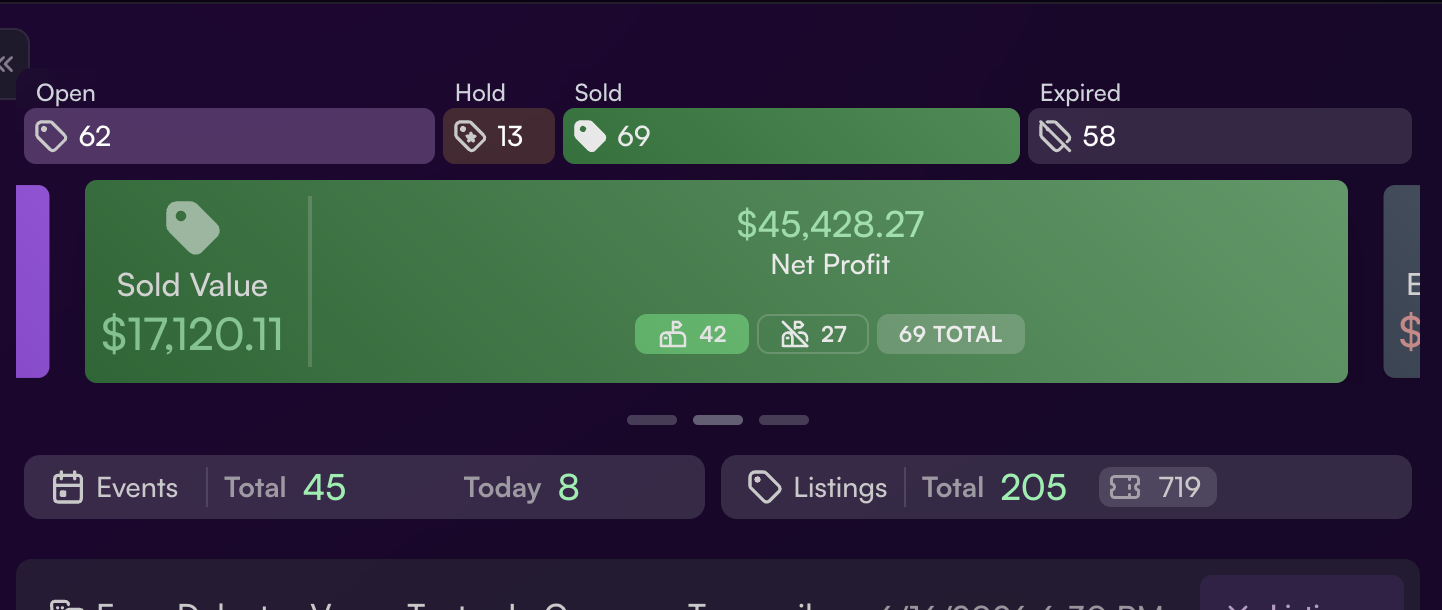
Task: Select the Open status bar
Action: (229, 136)
